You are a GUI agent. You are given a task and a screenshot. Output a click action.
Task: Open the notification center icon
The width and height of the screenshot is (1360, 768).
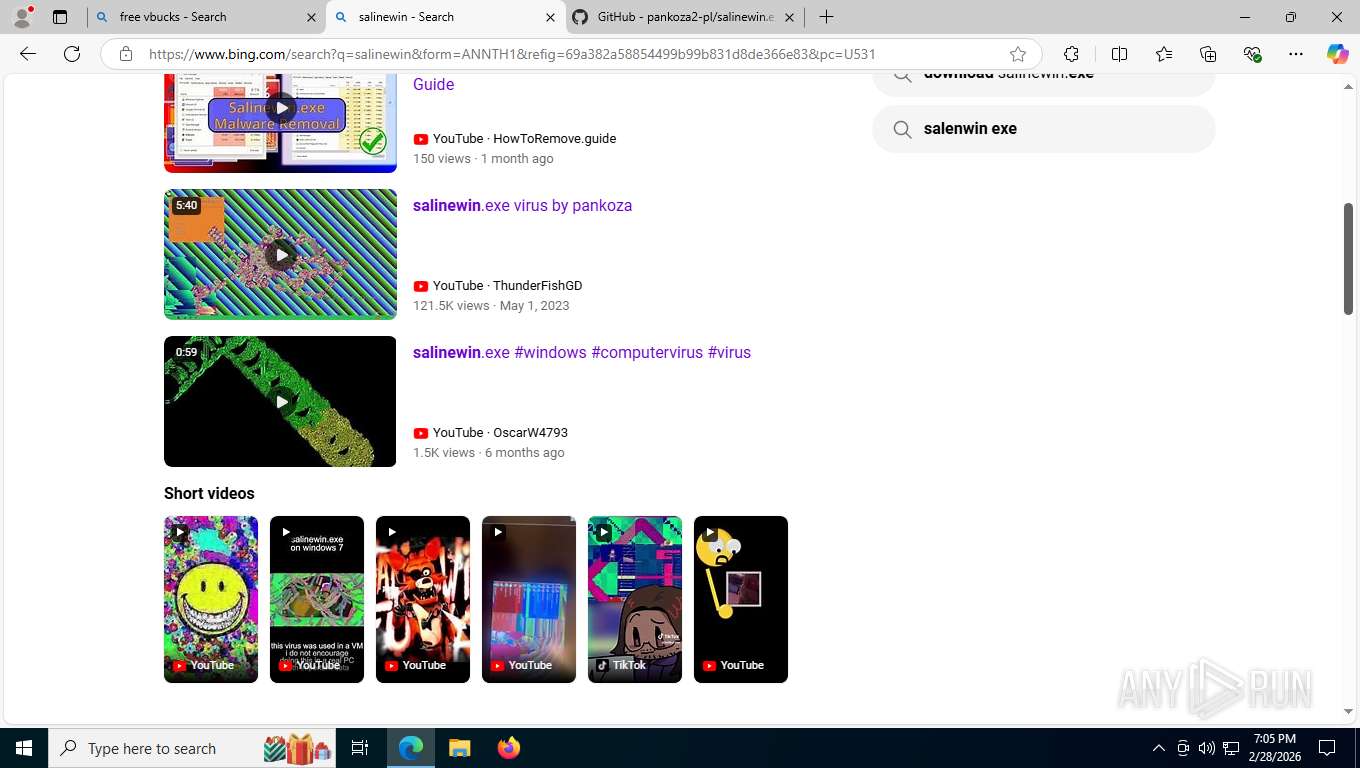[1327, 748]
